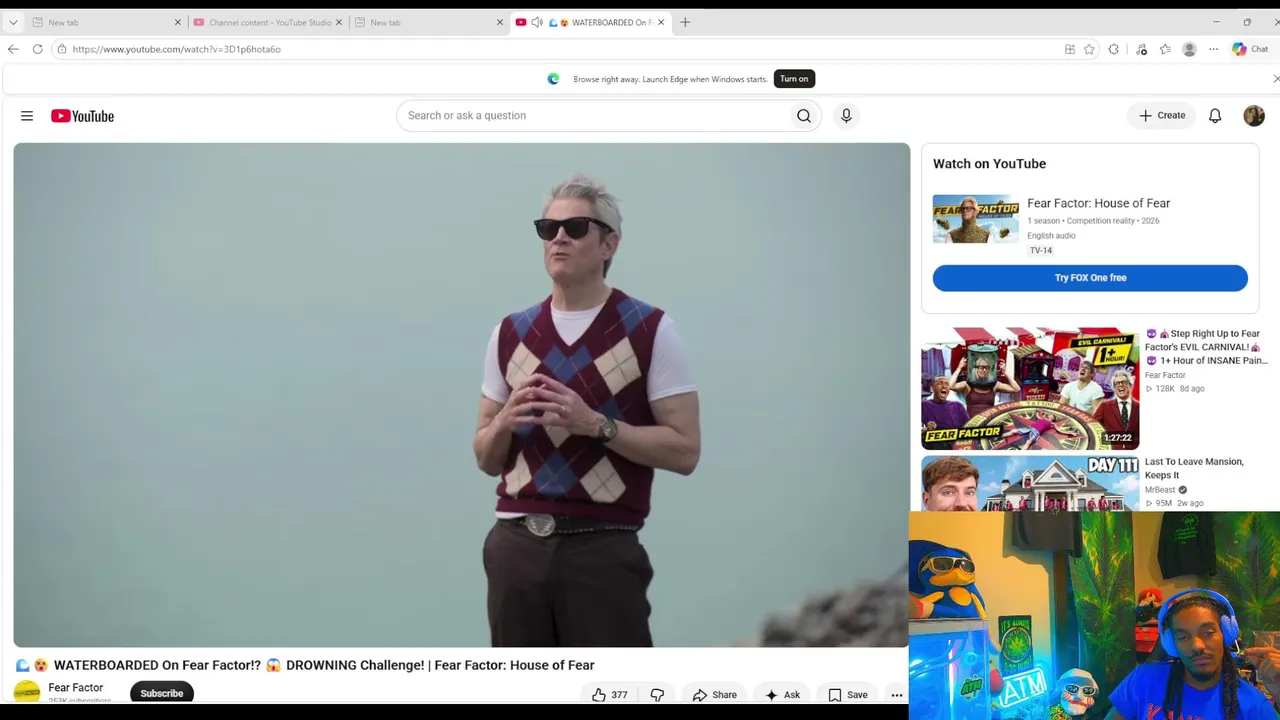The height and width of the screenshot is (720, 1280).
Task: Subscribe to the Fear Factor channel
Action: coord(162,693)
